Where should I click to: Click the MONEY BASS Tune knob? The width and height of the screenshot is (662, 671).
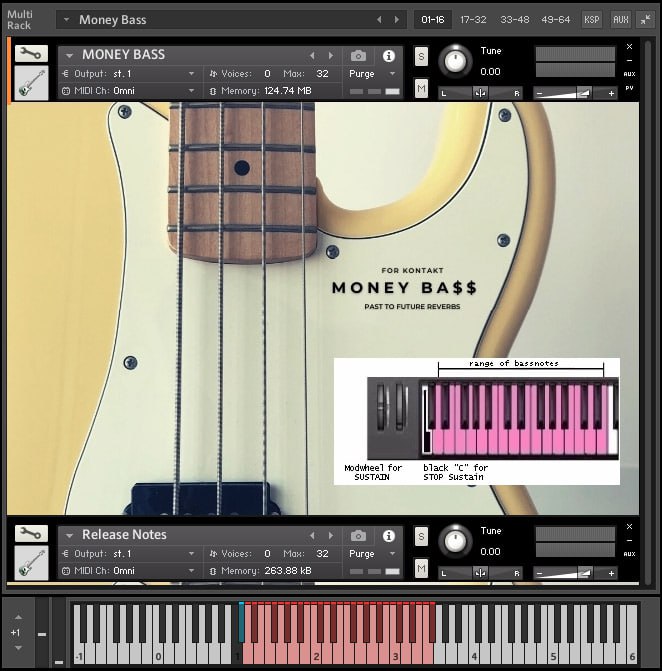455,61
